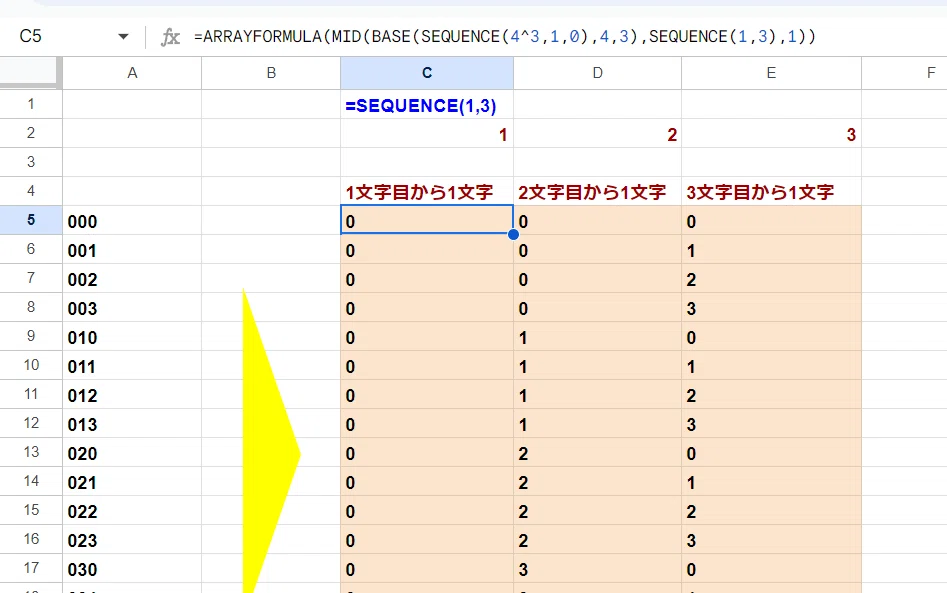The image size is (947, 593).
Task: Click cell A17 showing 030
Action: coord(132,568)
